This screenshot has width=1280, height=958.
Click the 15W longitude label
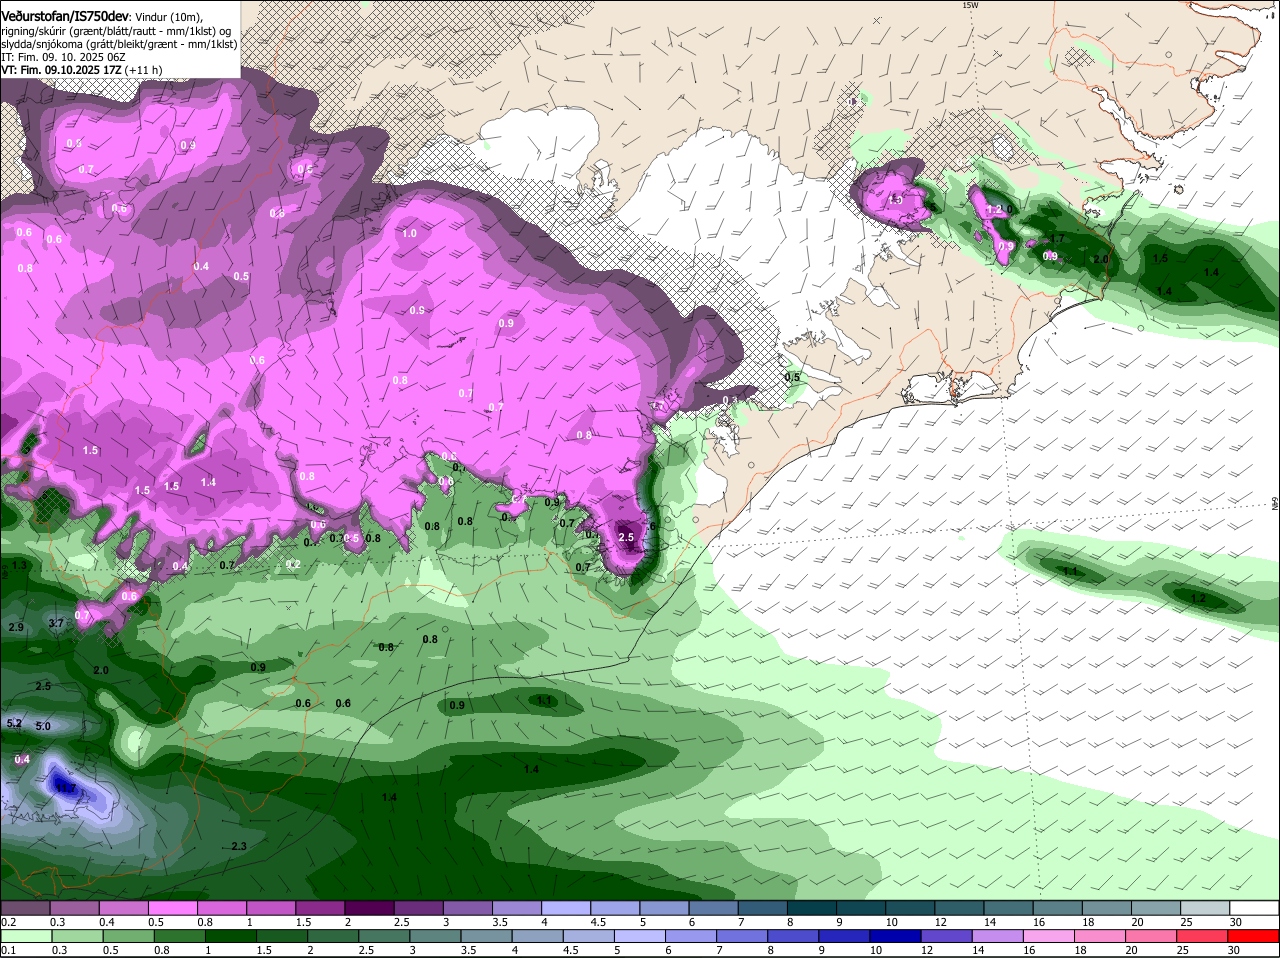[x=969, y=5]
